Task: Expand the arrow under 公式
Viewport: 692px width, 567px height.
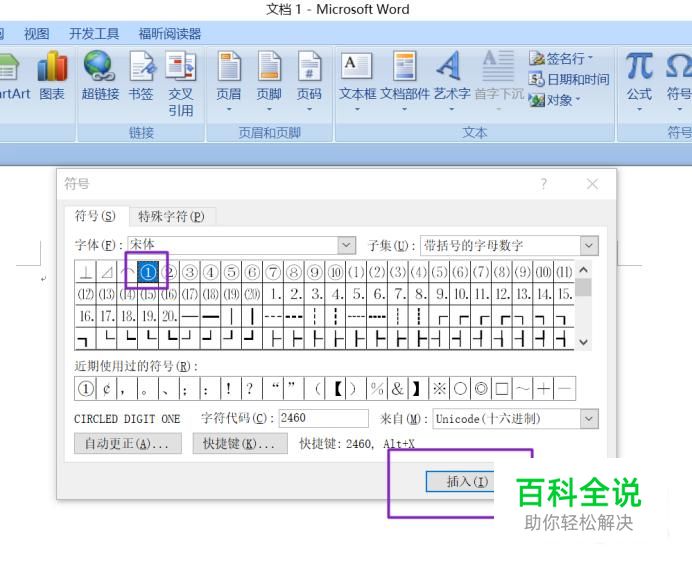Action: (x=639, y=109)
